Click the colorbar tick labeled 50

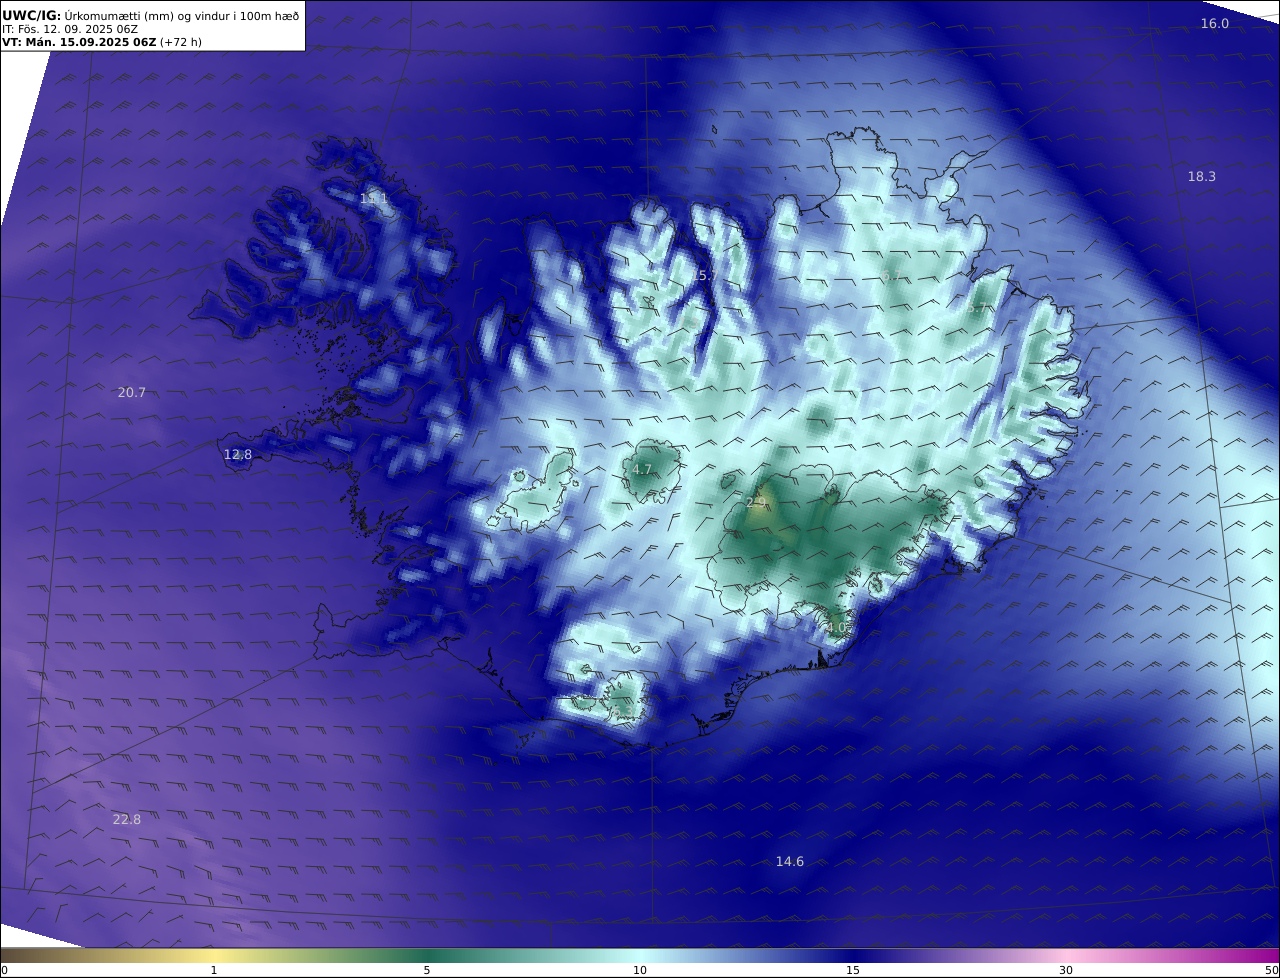[x=1272, y=970]
